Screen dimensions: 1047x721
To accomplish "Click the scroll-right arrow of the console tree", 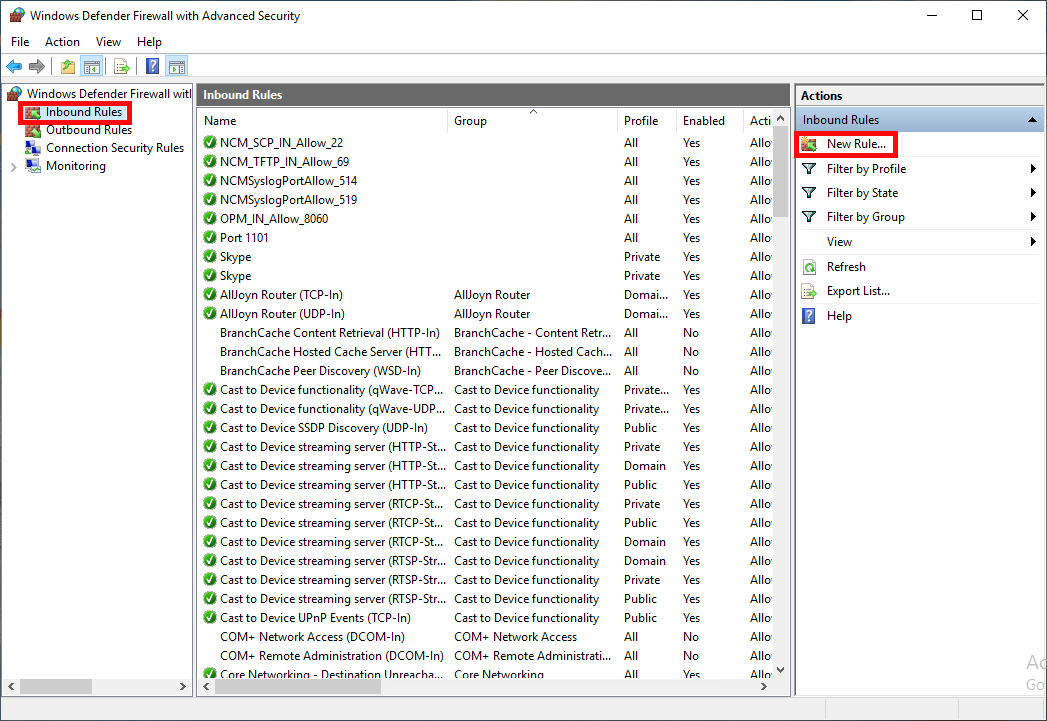I will [182, 686].
